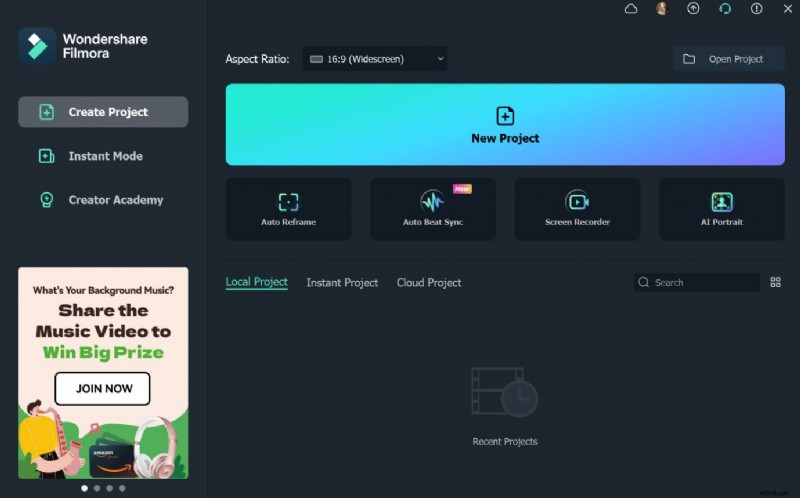Select the fourth banner carousel dot
The image size is (800, 498).
pos(122,488)
